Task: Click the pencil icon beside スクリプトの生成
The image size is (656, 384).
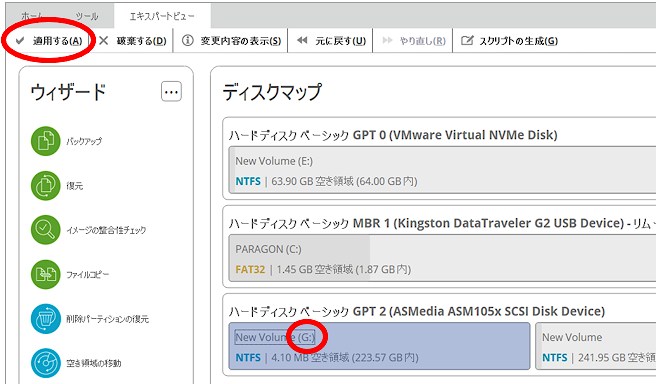Action: click(467, 40)
